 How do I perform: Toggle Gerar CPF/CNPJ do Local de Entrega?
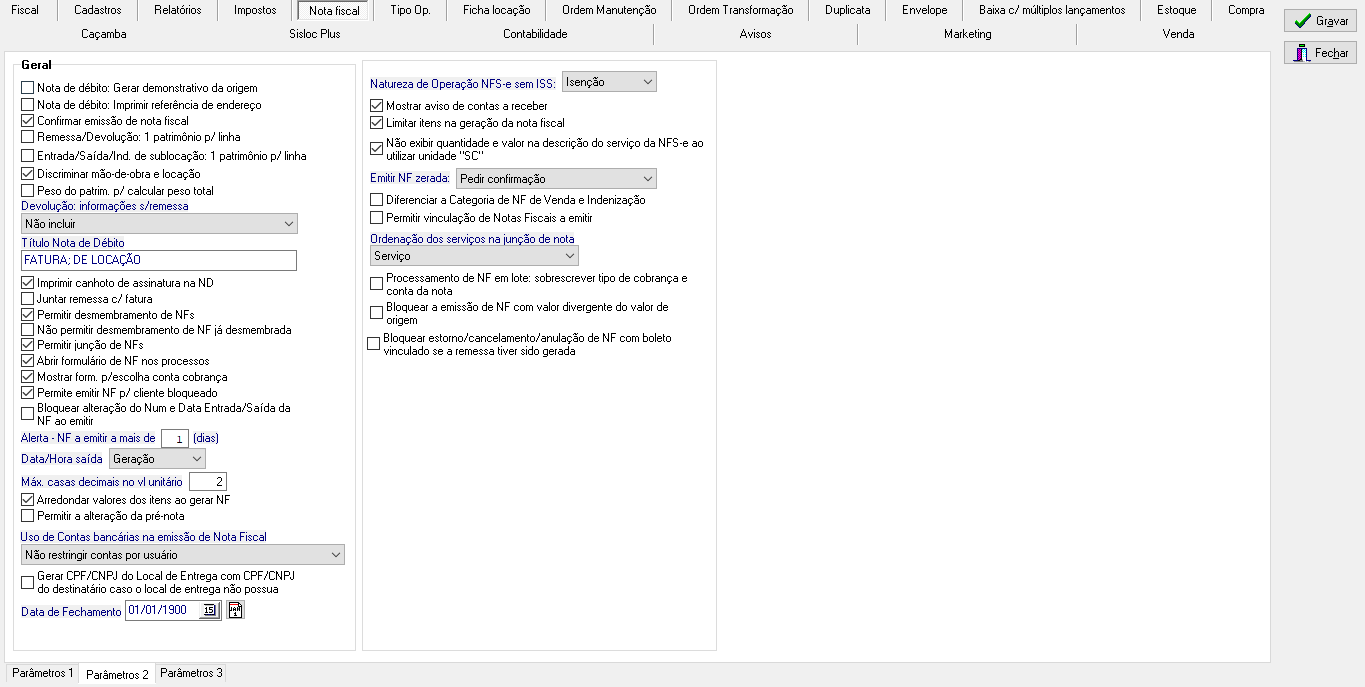(x=28, y=583)
